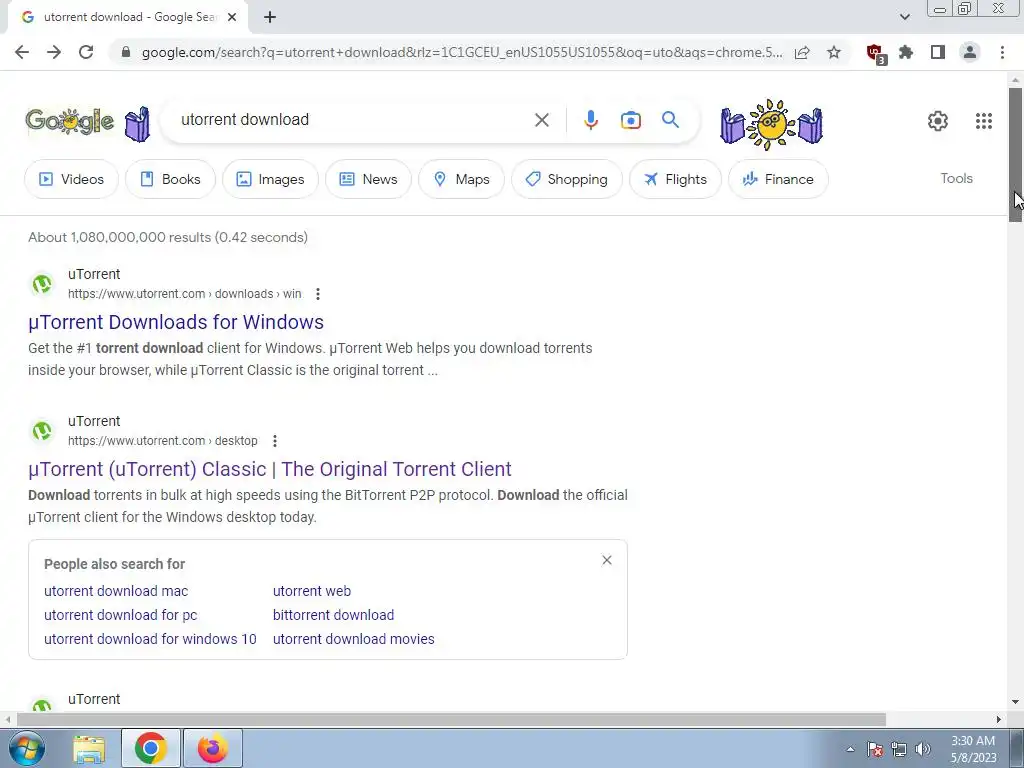1024x768 pixels.
Task: Go back to the previous page
Action: click(x=22, y=52)
